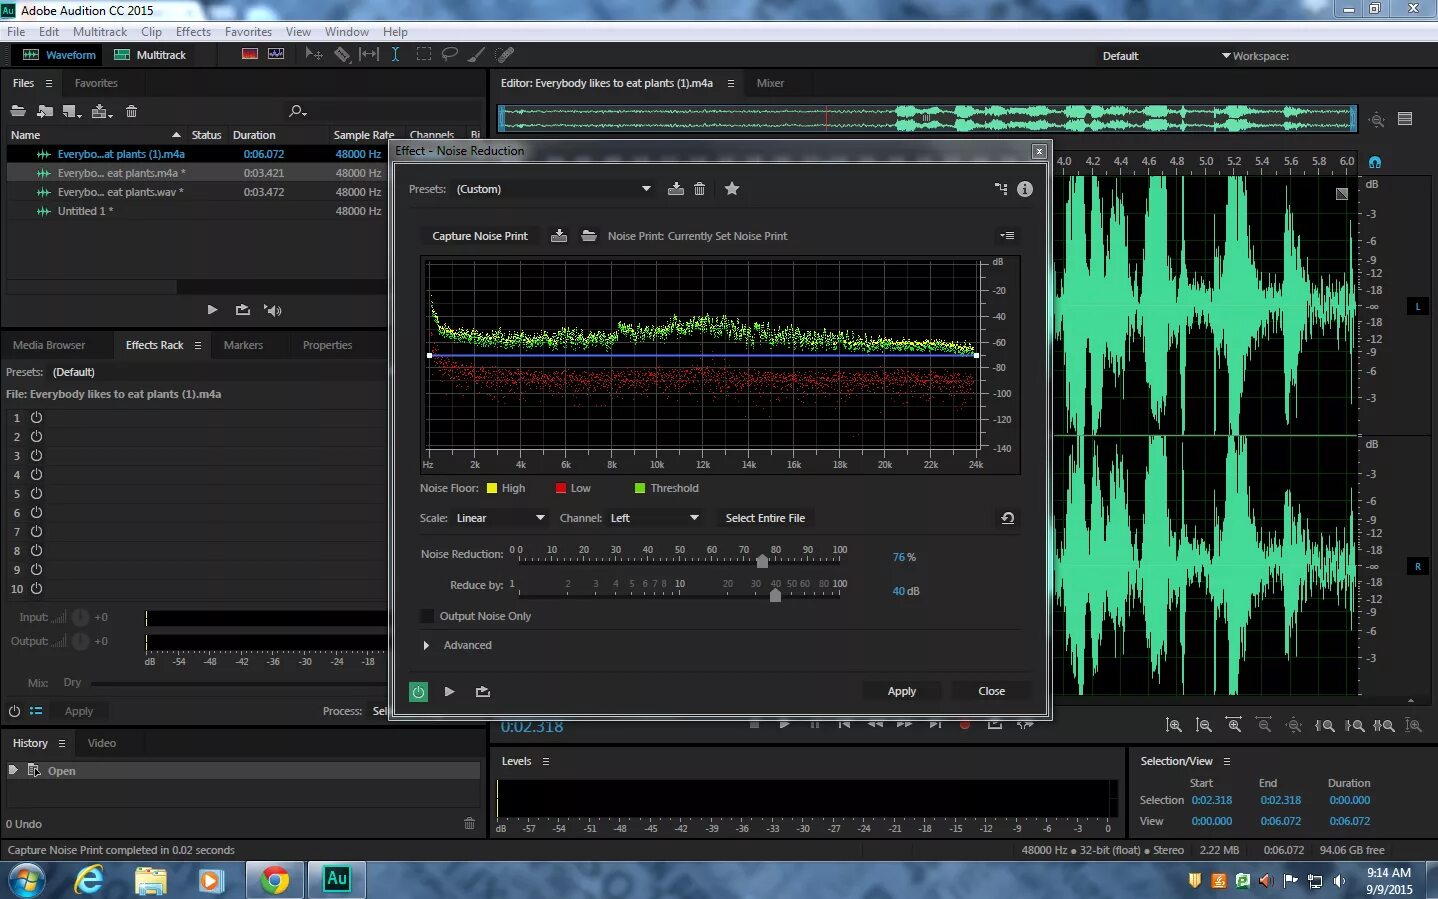Select the Spot Healing Brush tool
The height and width of the screenshot is (899, 1438).
(505, 54)
